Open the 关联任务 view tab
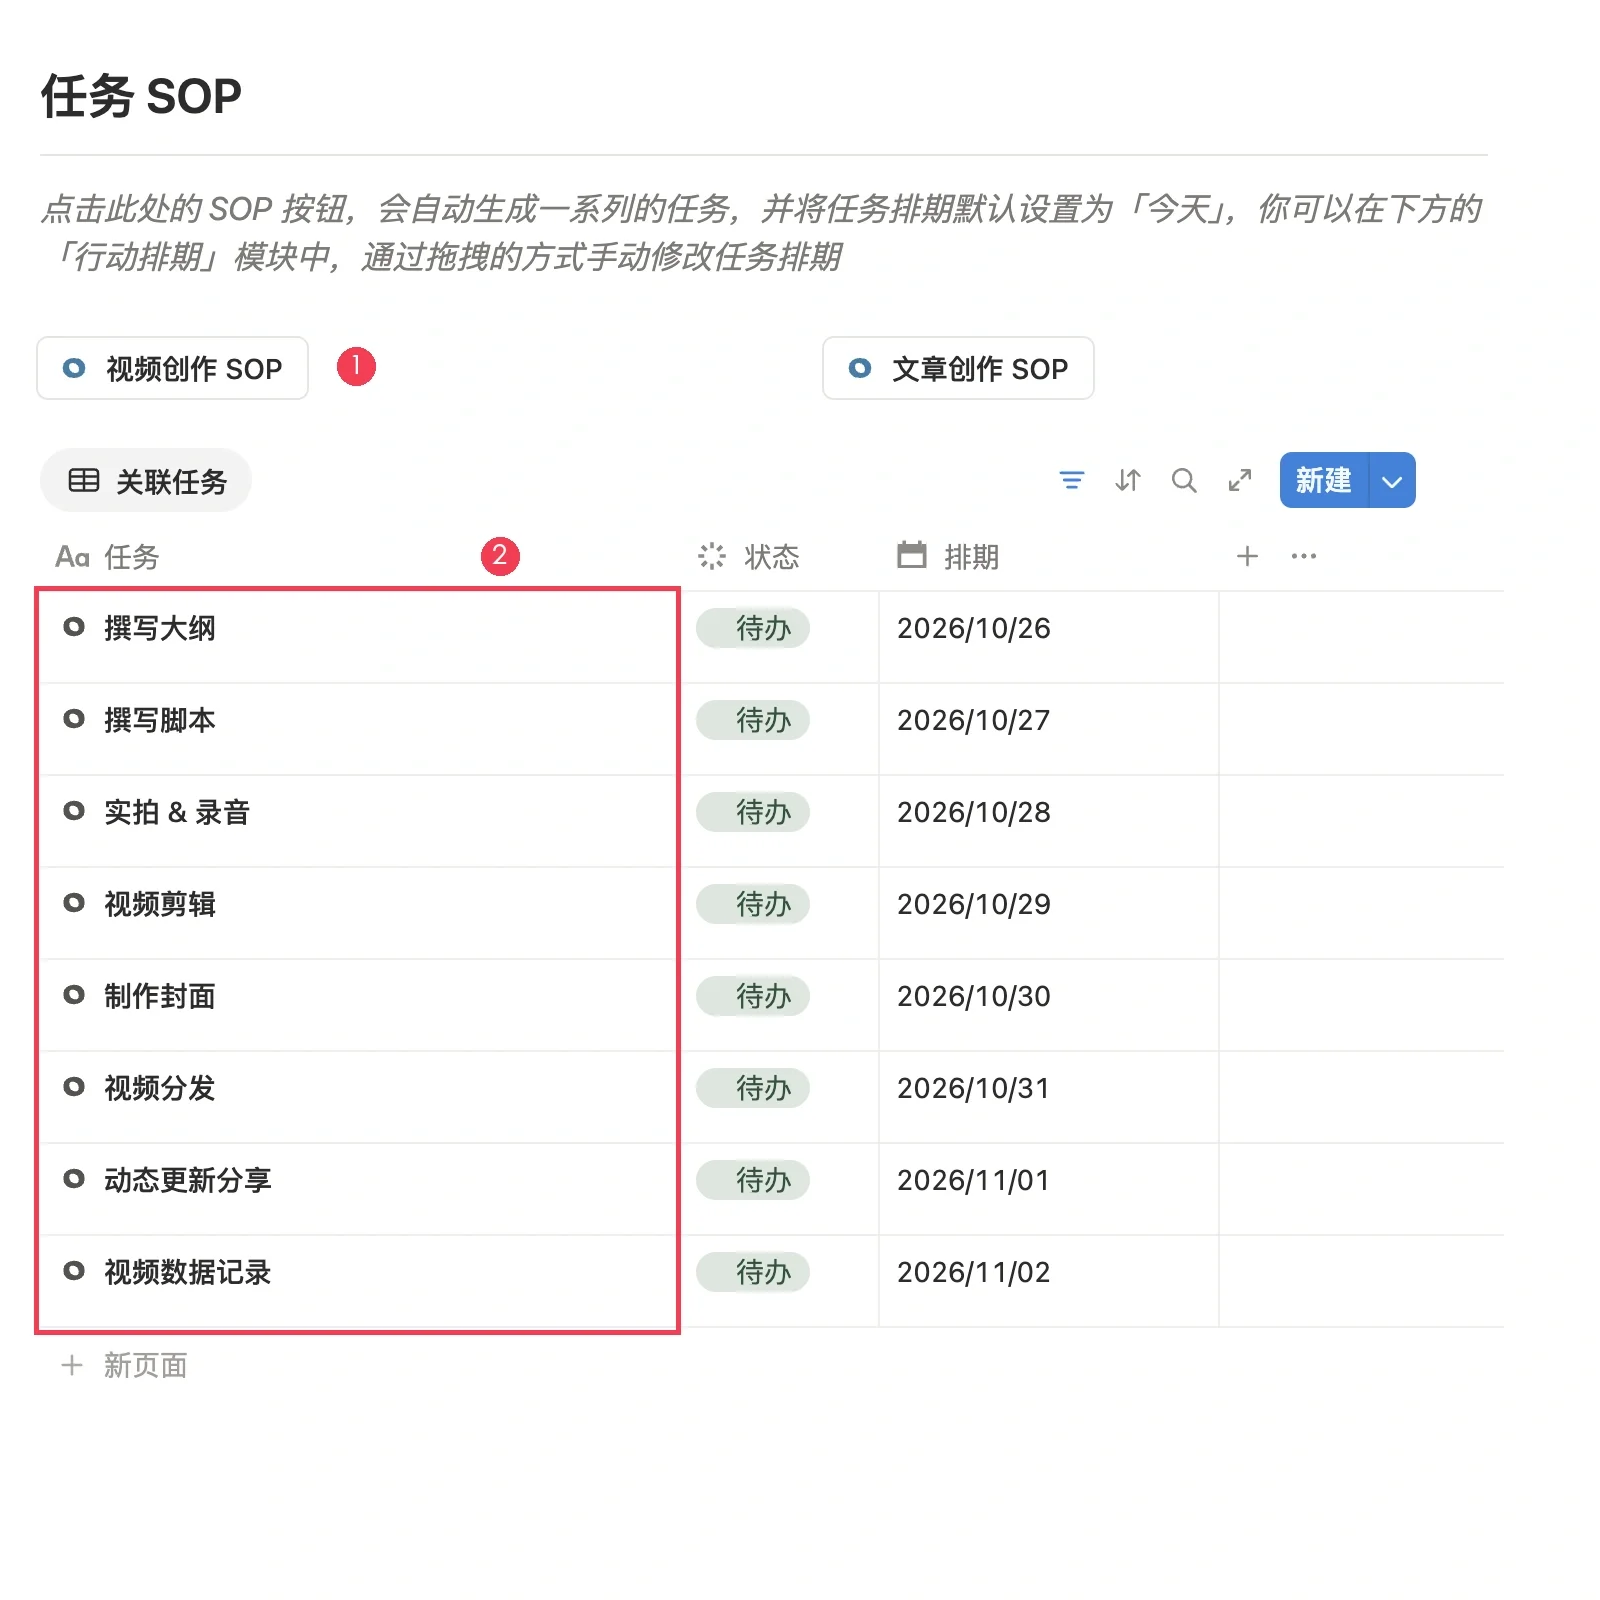The width and height of the screenshot is (1600, 1600). 146,481
